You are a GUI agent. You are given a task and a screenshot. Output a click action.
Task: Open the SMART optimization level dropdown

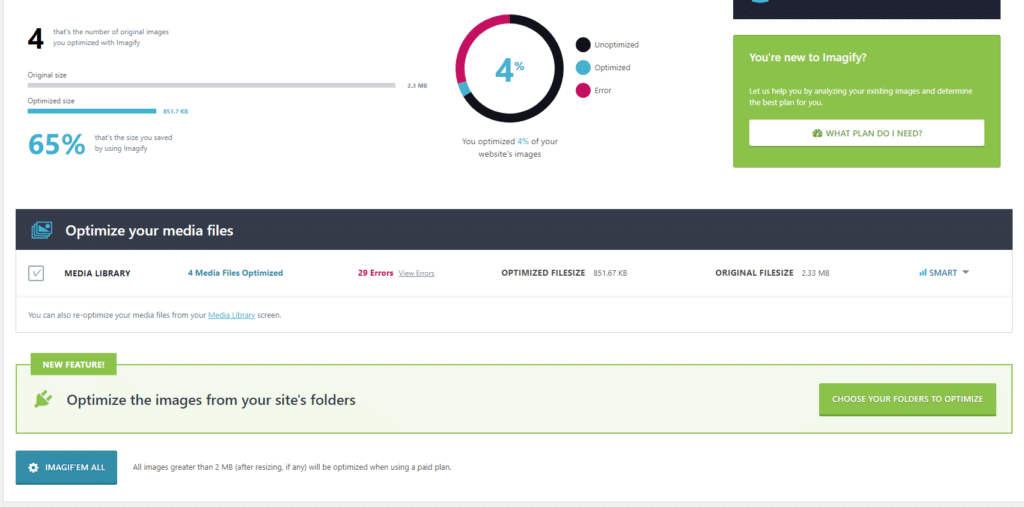pos(944,272)
